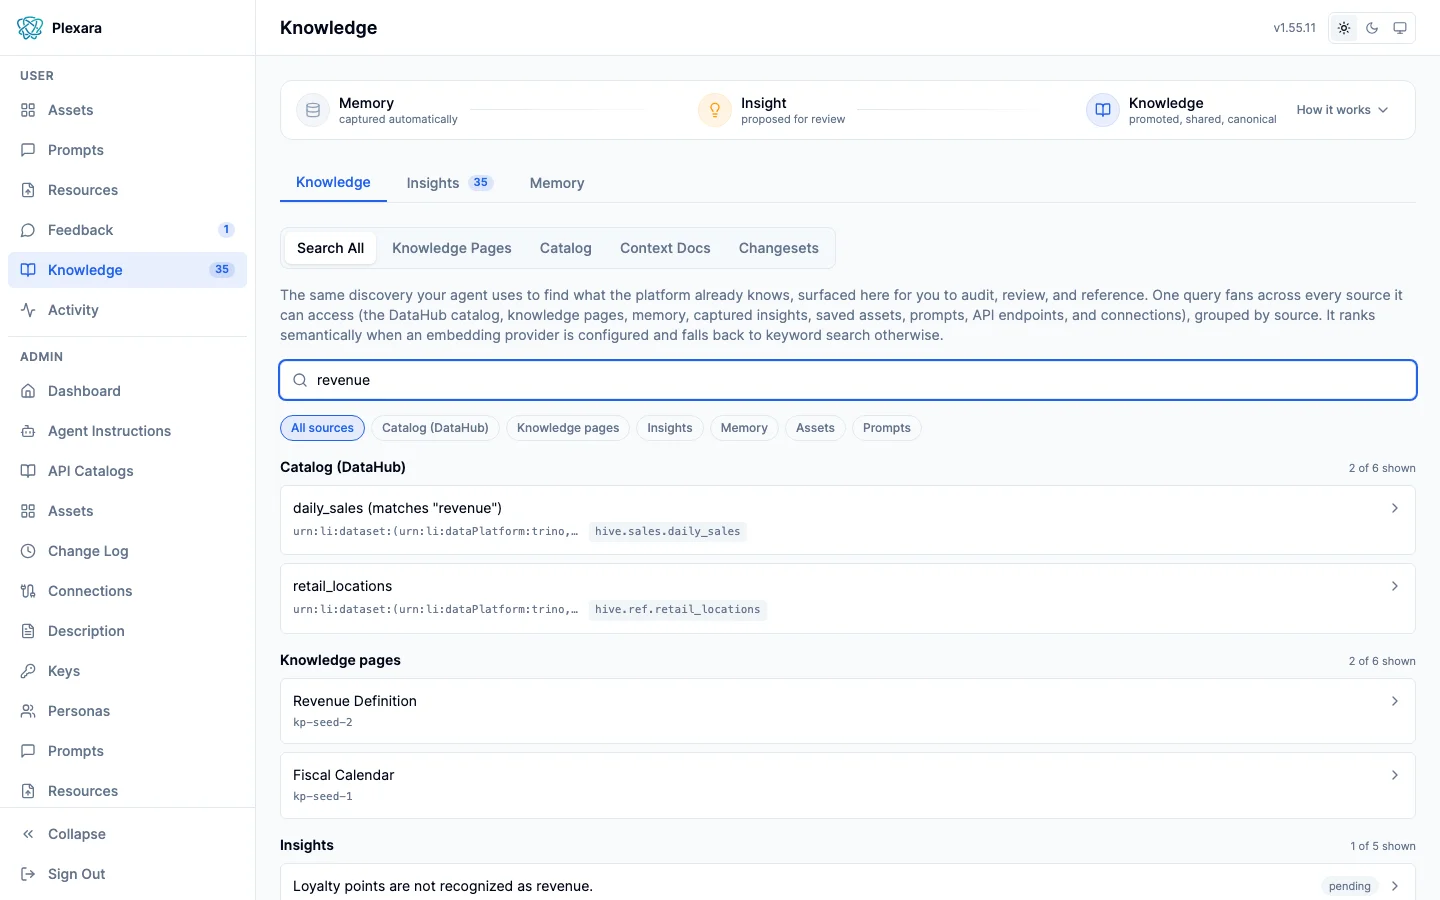Open Connections admin page

pyautogui.click(x=127, y=591)
